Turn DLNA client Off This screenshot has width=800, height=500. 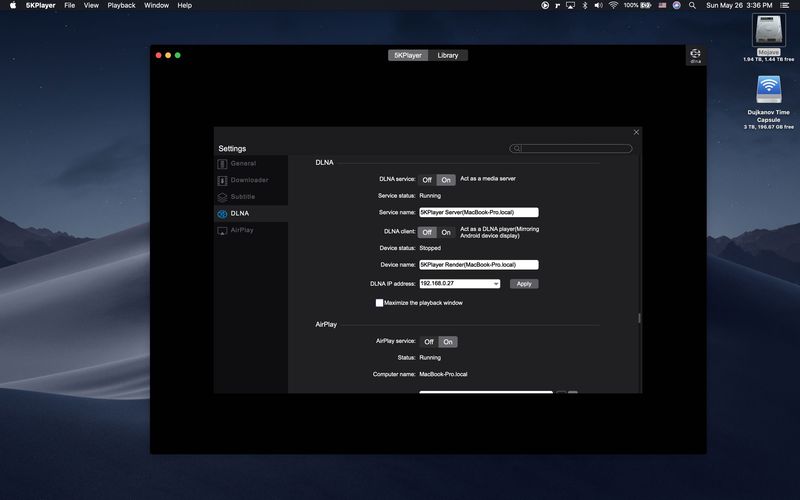click(x=427, y=233)
